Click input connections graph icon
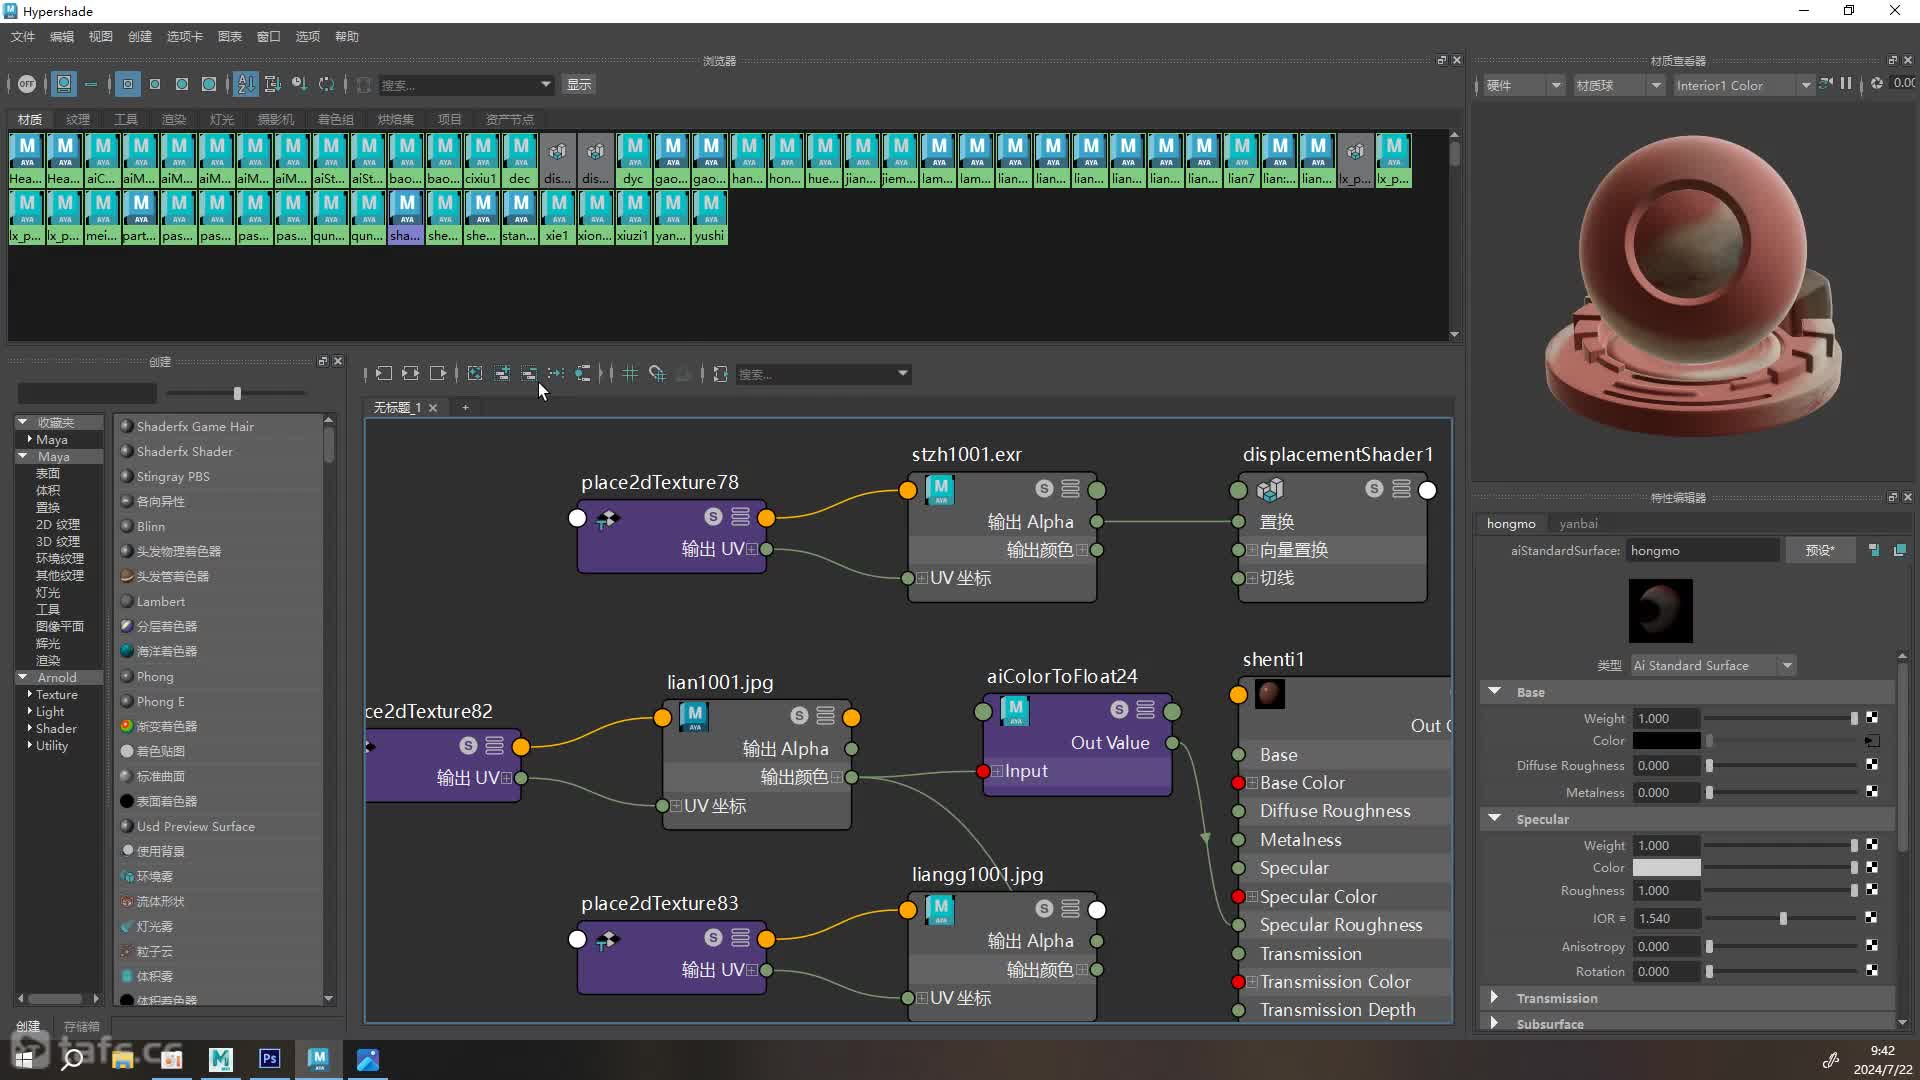Image resolution: width=1920 pixels, height=1080 pixels. click(x=384, y=373)
